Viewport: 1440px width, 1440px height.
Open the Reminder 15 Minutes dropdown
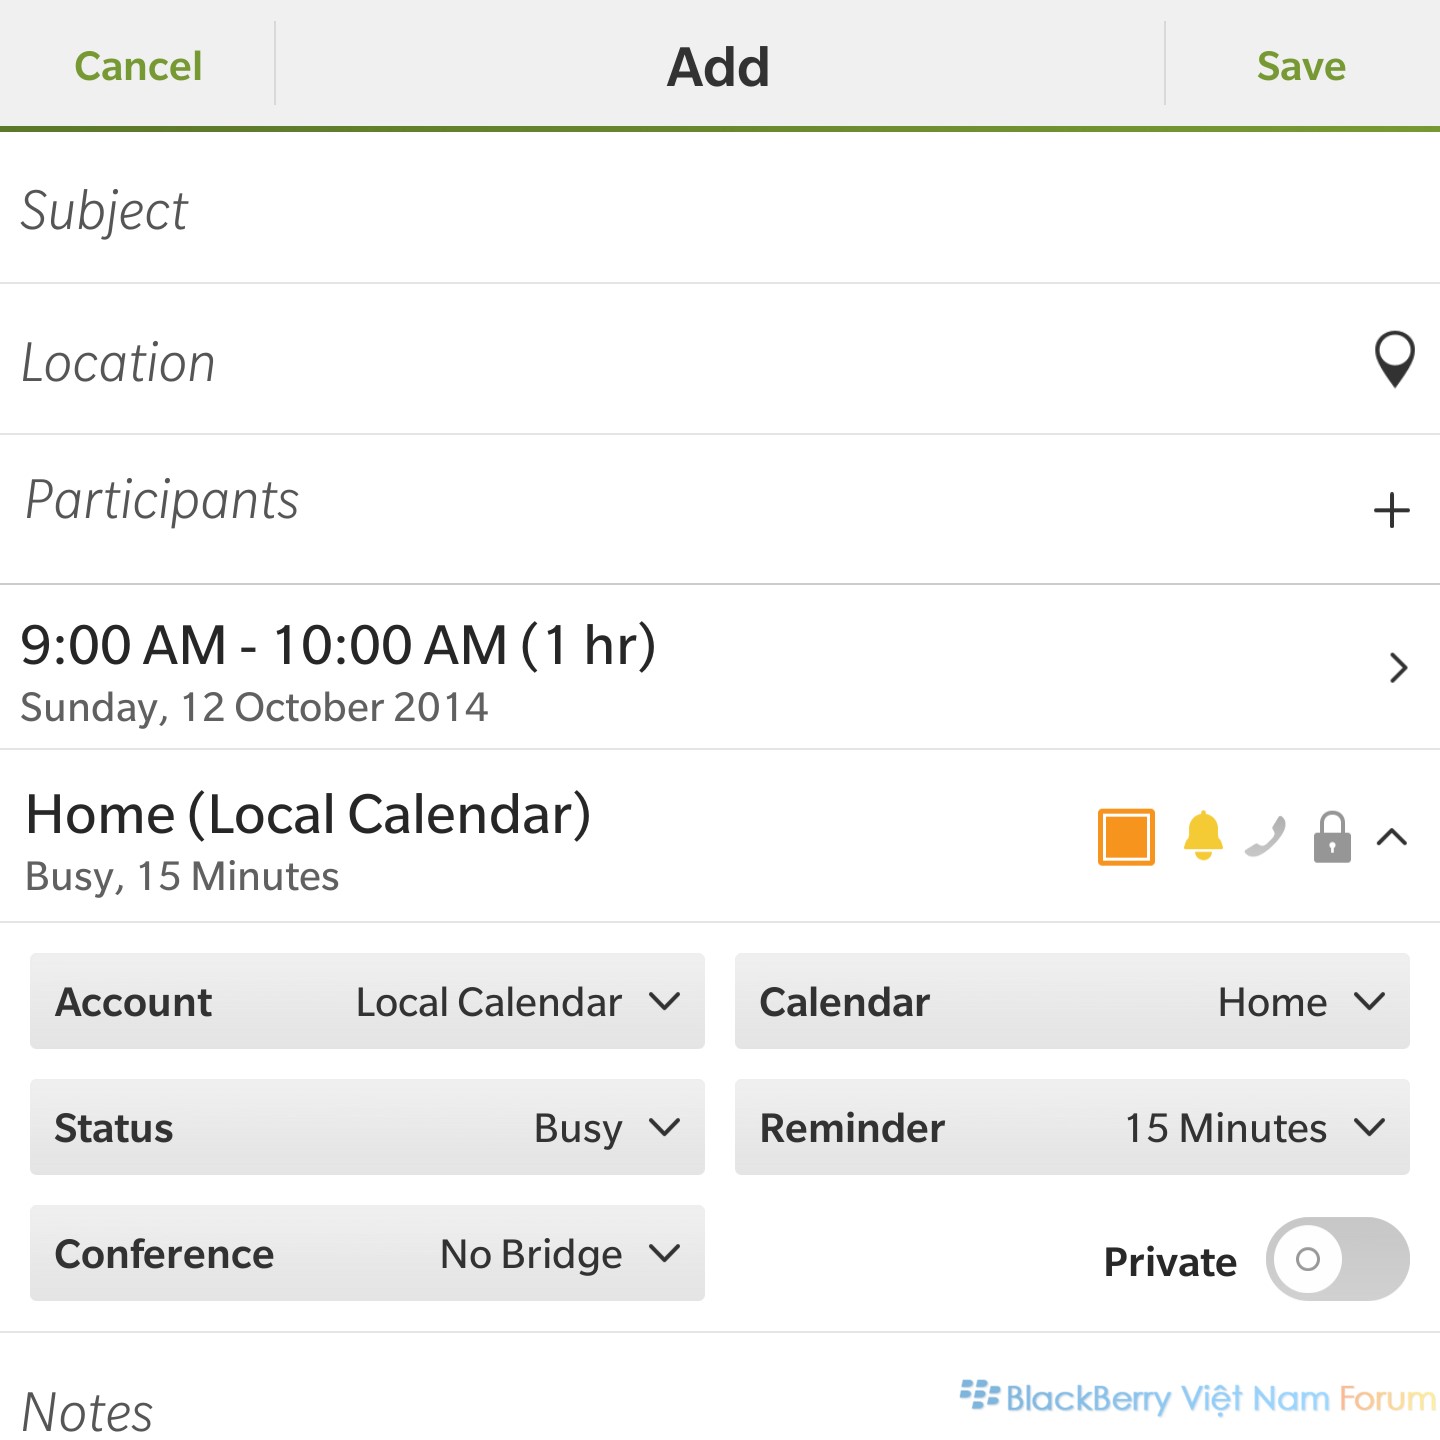[x=1072, y=1127]
